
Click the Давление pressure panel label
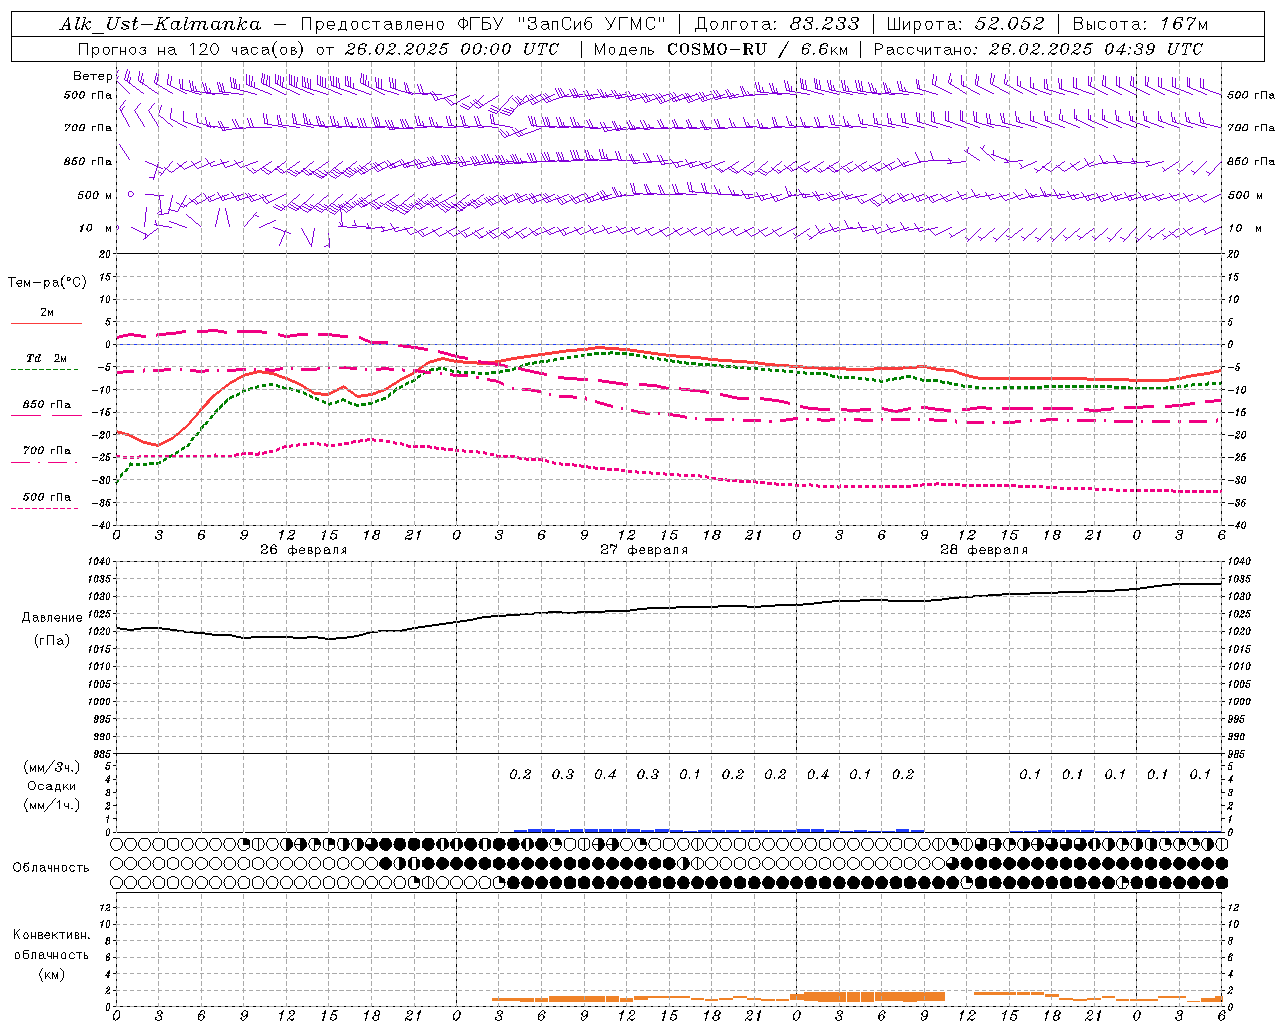52,618
